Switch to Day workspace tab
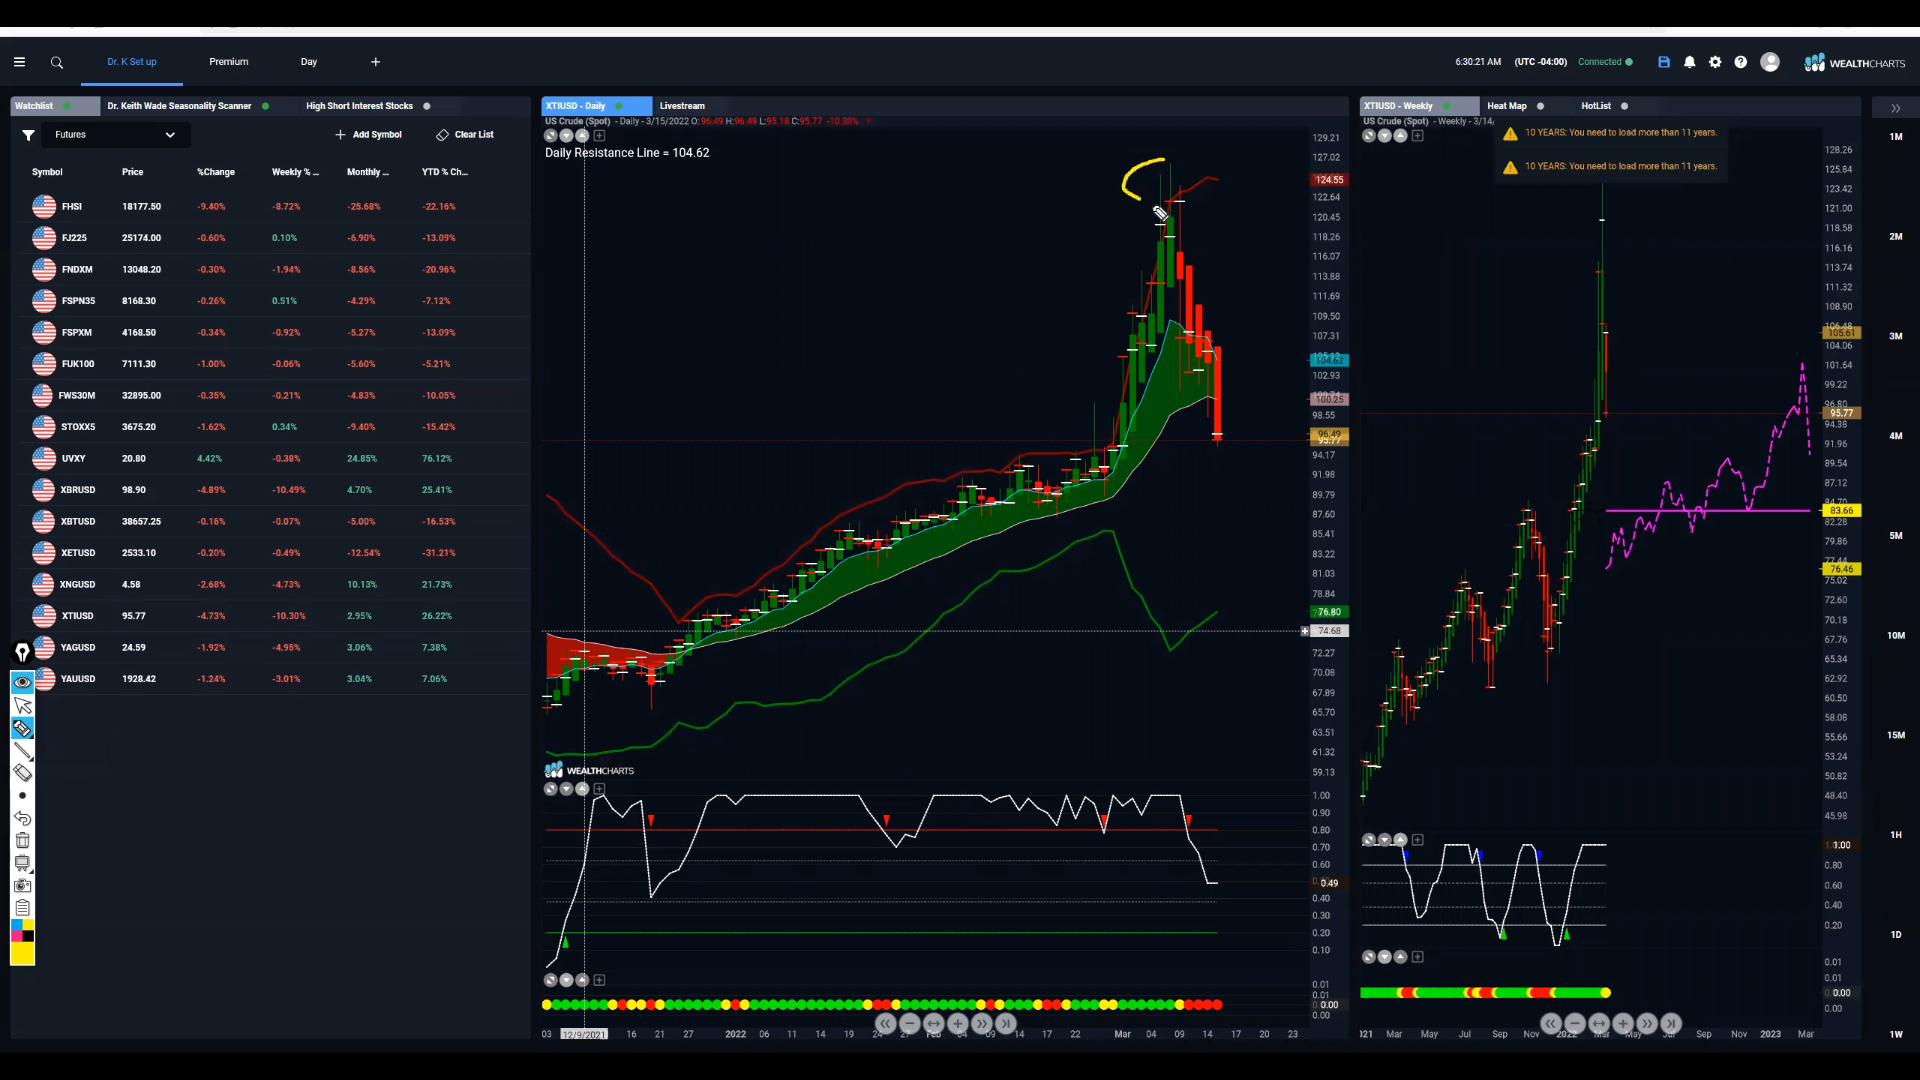The width and height of the screenshot is (1920, 1080). click(x=309, y=62)
